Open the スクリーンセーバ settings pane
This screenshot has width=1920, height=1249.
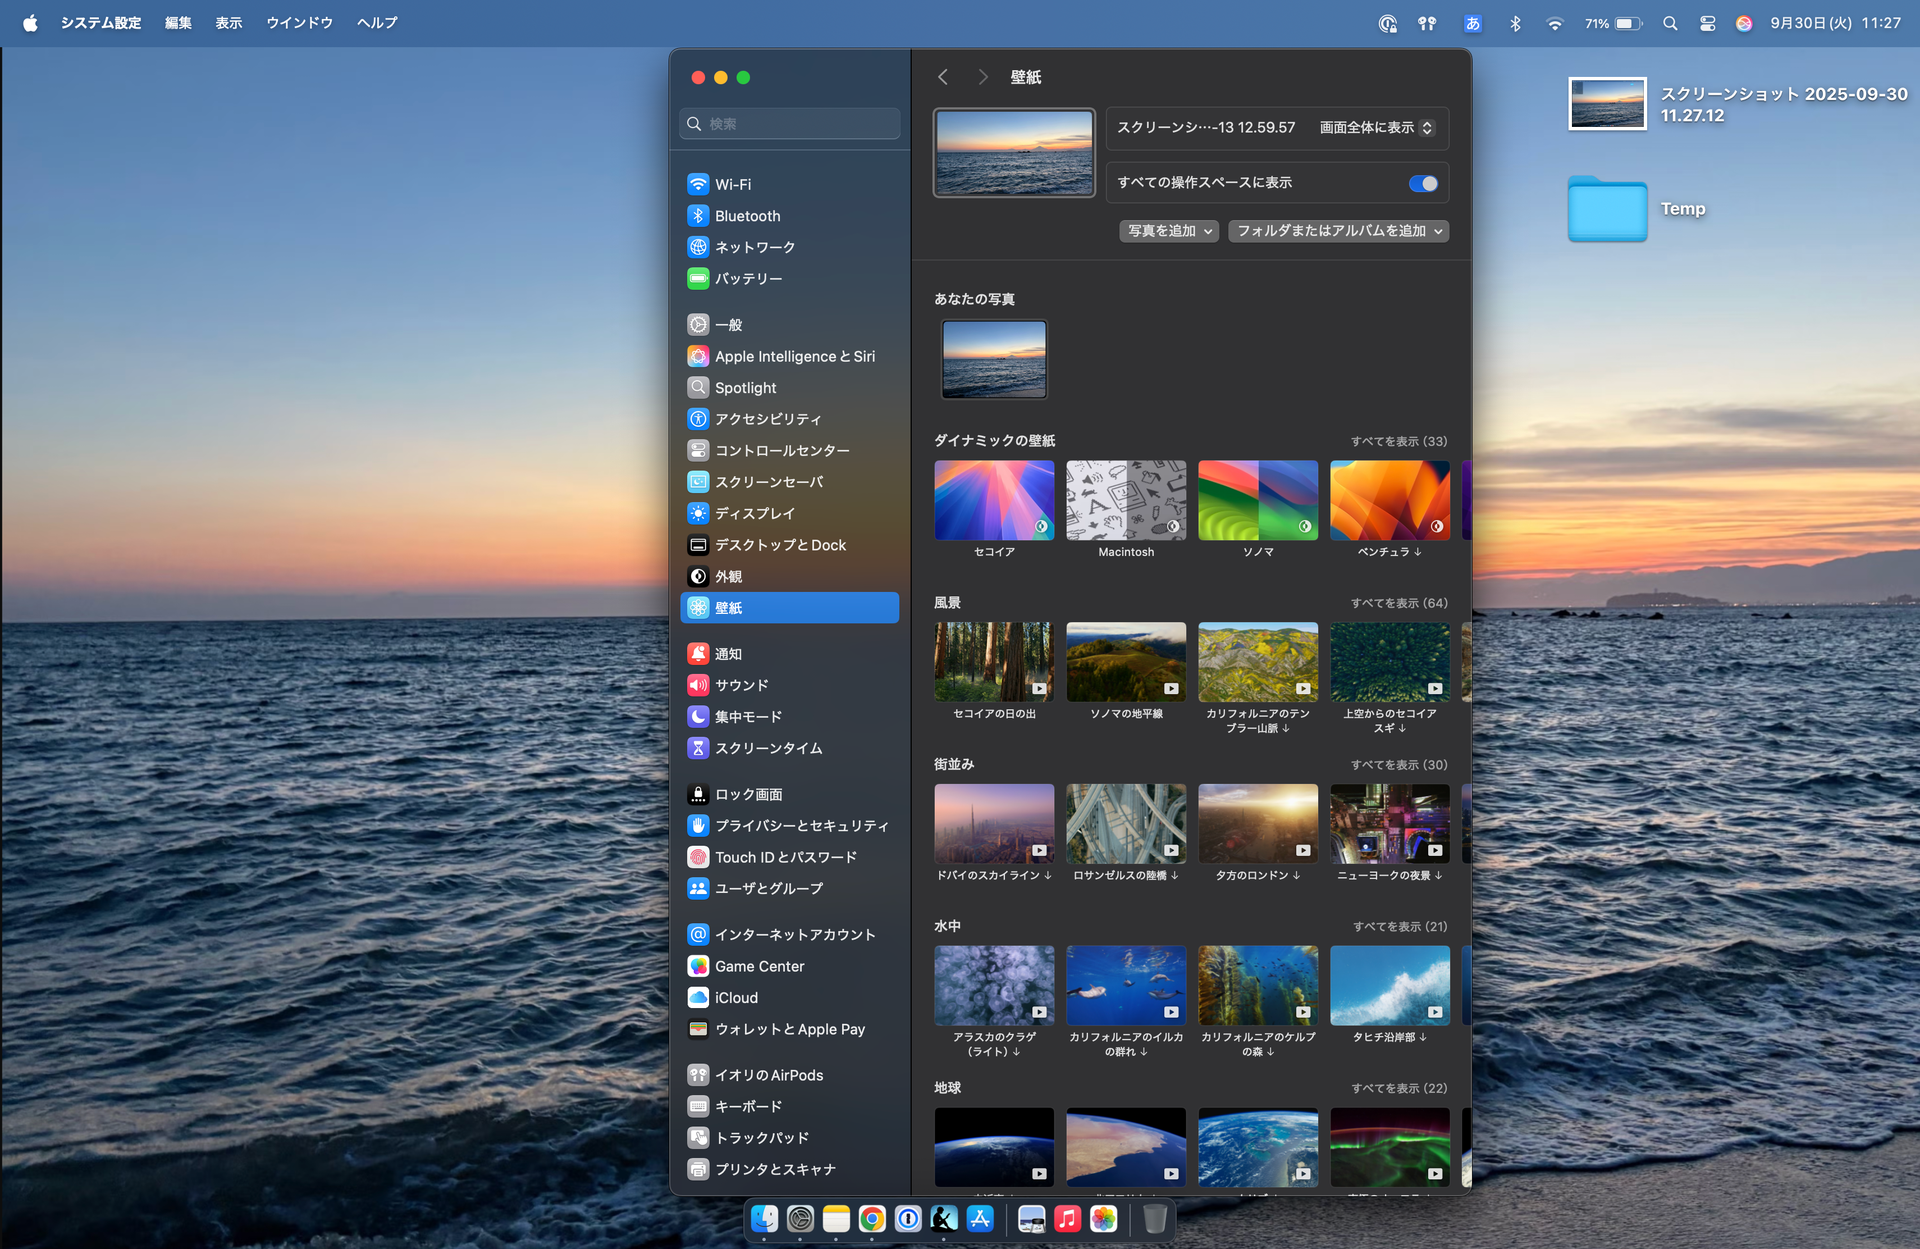[769, 482]
